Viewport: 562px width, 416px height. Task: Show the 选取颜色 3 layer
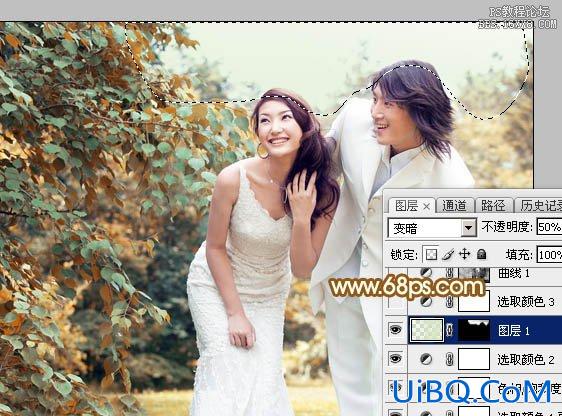tap(395, 302)
